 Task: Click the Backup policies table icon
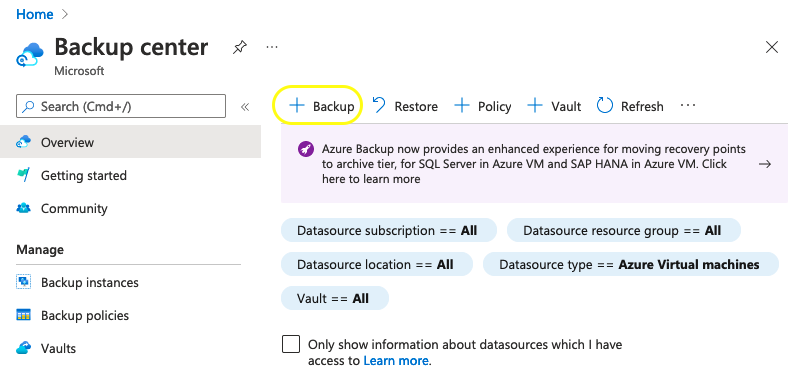23,315
